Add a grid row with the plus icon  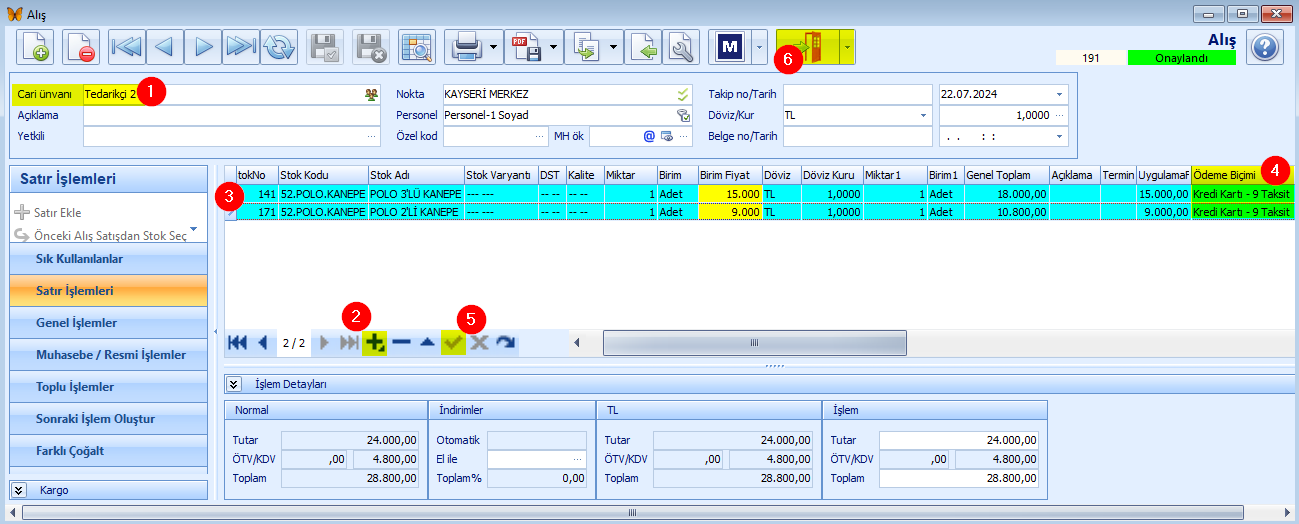tap(375, 342)
